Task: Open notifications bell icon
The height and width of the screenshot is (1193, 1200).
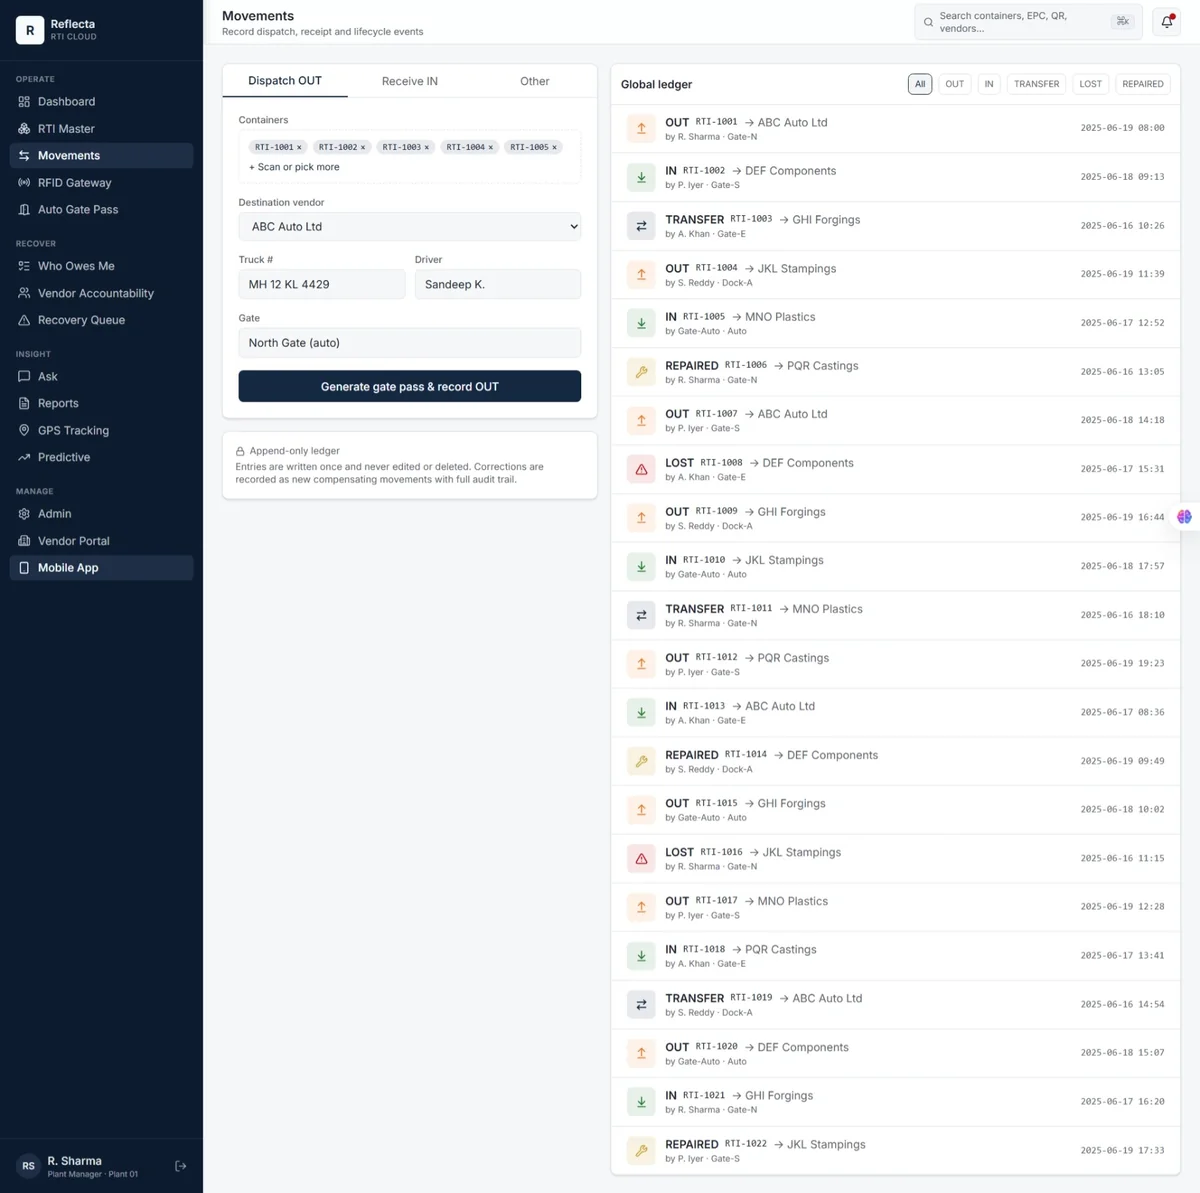Action: click(1166, 22)
